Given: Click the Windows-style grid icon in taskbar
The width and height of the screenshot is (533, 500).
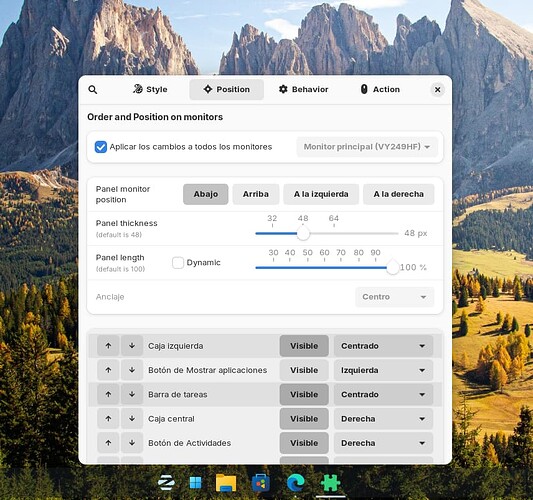Looking at the screenshot, I should [195, 482].
